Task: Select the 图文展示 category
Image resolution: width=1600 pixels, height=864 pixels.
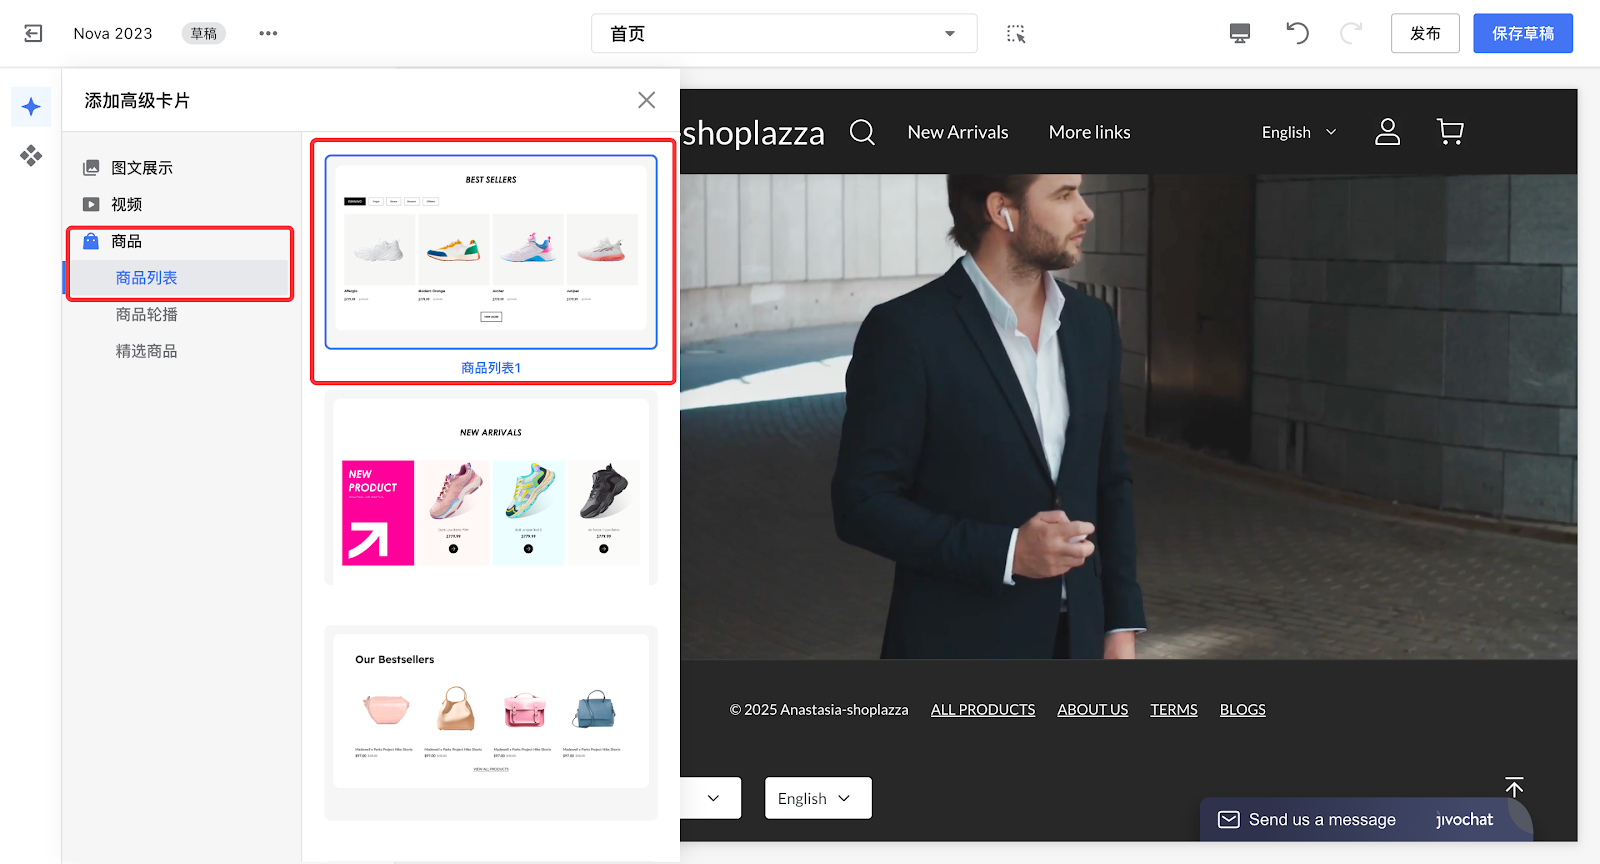Action: 142,168
